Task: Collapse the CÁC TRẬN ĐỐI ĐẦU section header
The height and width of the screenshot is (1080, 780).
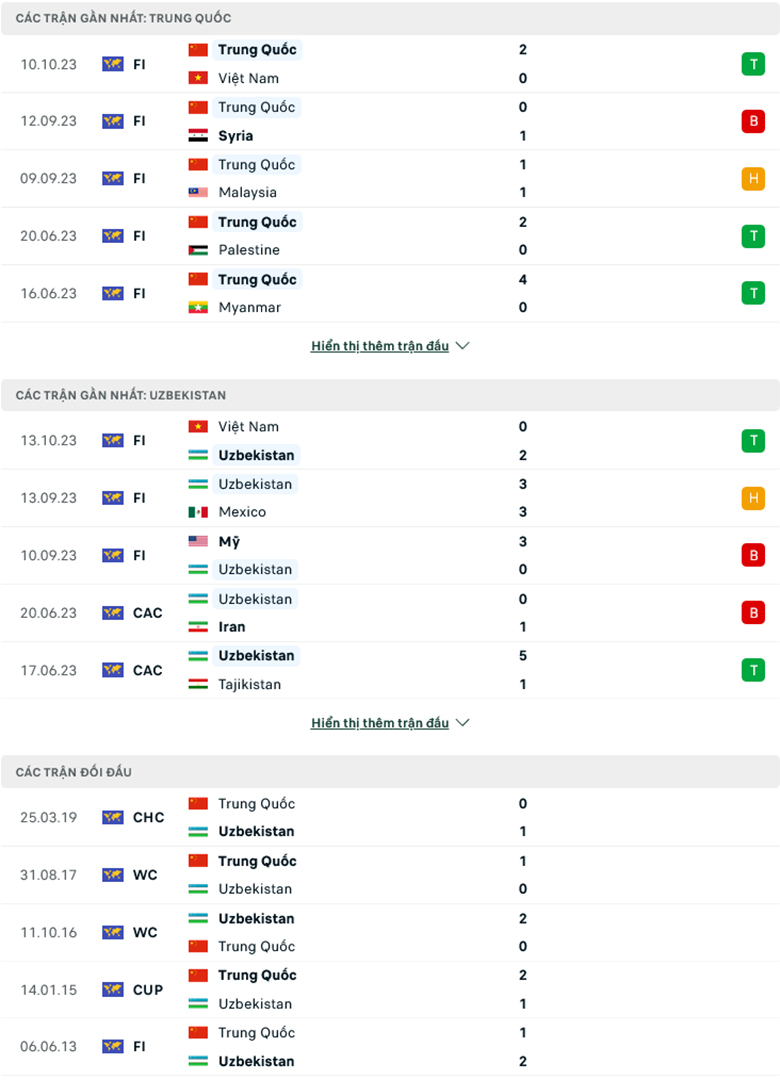Action: pos(390,771)
